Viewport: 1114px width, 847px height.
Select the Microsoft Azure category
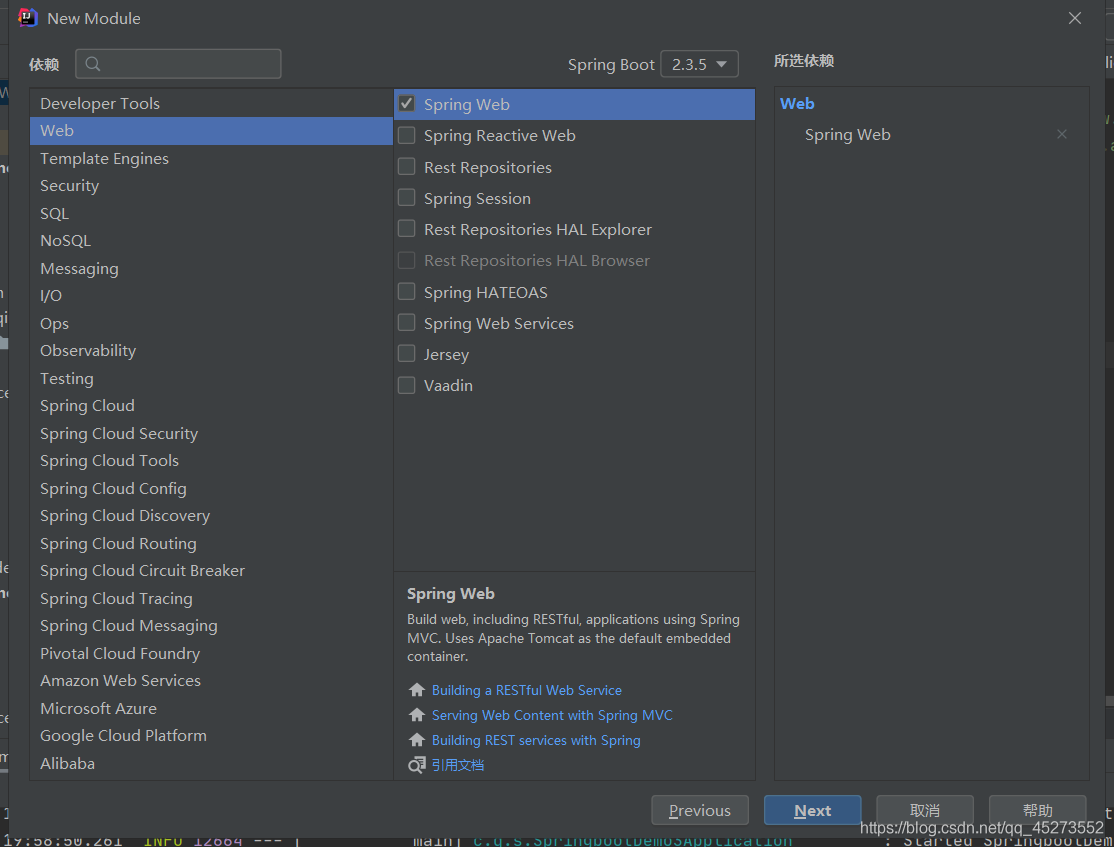(211, 708)
